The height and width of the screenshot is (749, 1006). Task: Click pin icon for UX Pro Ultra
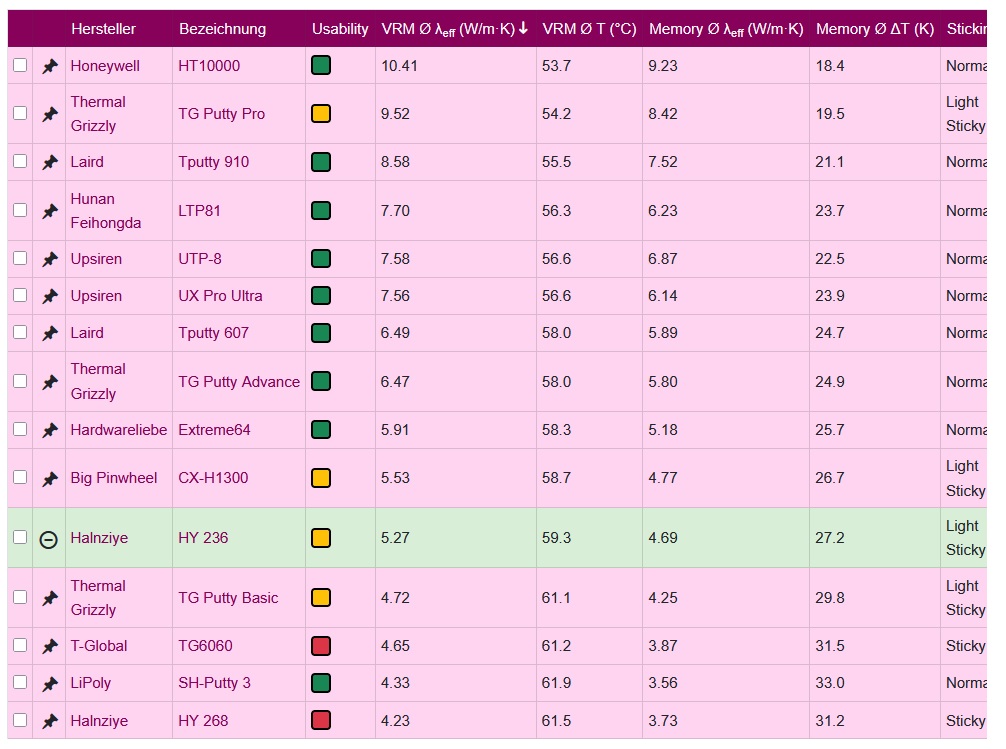[x=49, y=297]
